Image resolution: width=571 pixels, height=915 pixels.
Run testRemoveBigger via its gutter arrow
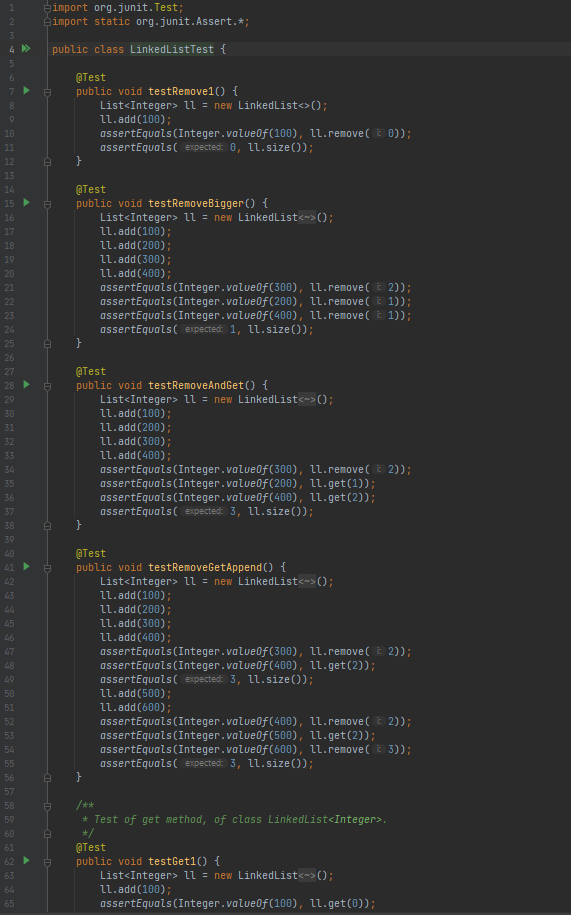(26, 202)
